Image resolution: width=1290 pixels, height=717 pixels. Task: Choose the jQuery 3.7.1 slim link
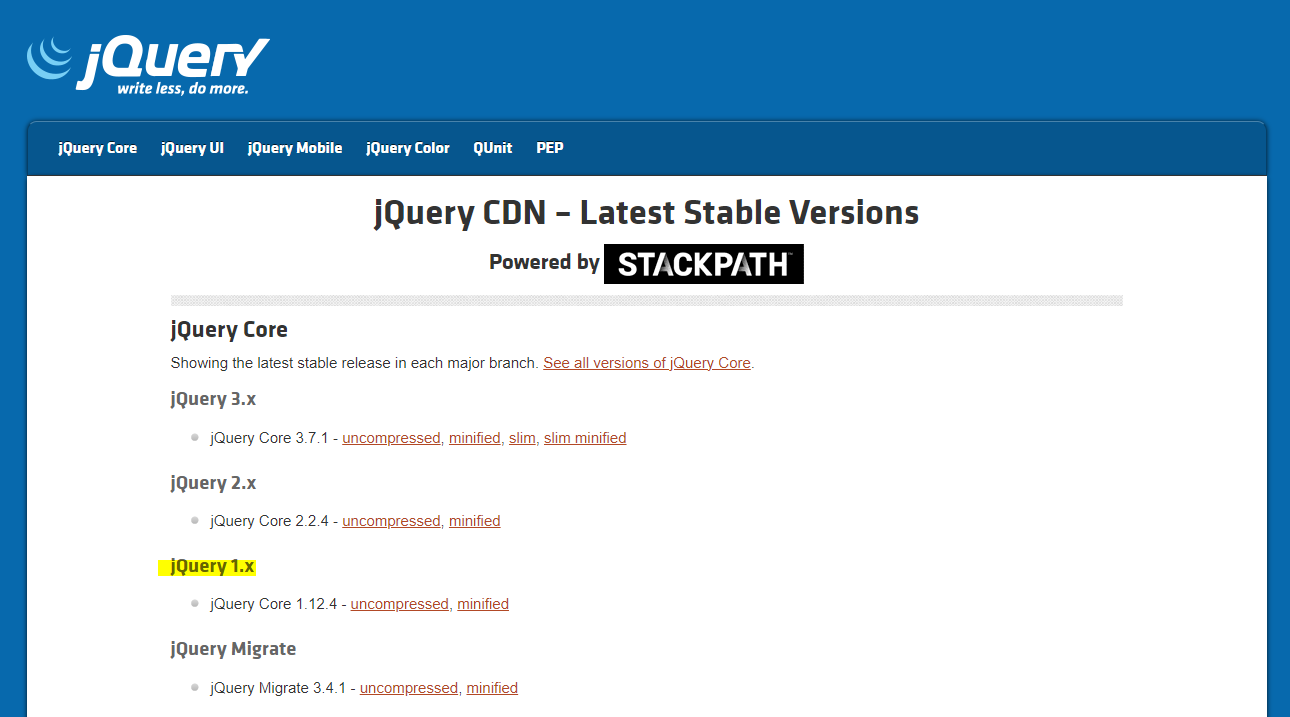click(522, 438)
